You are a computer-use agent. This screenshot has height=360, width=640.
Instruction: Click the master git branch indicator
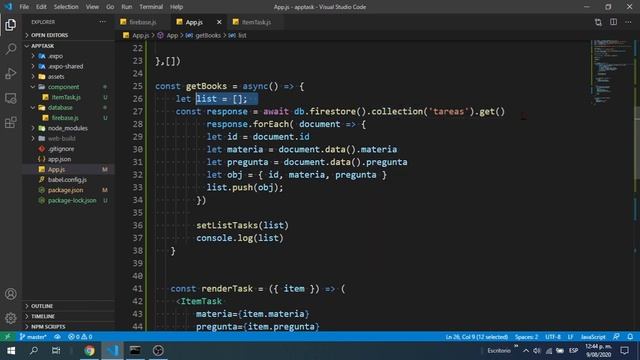point(33,337)
